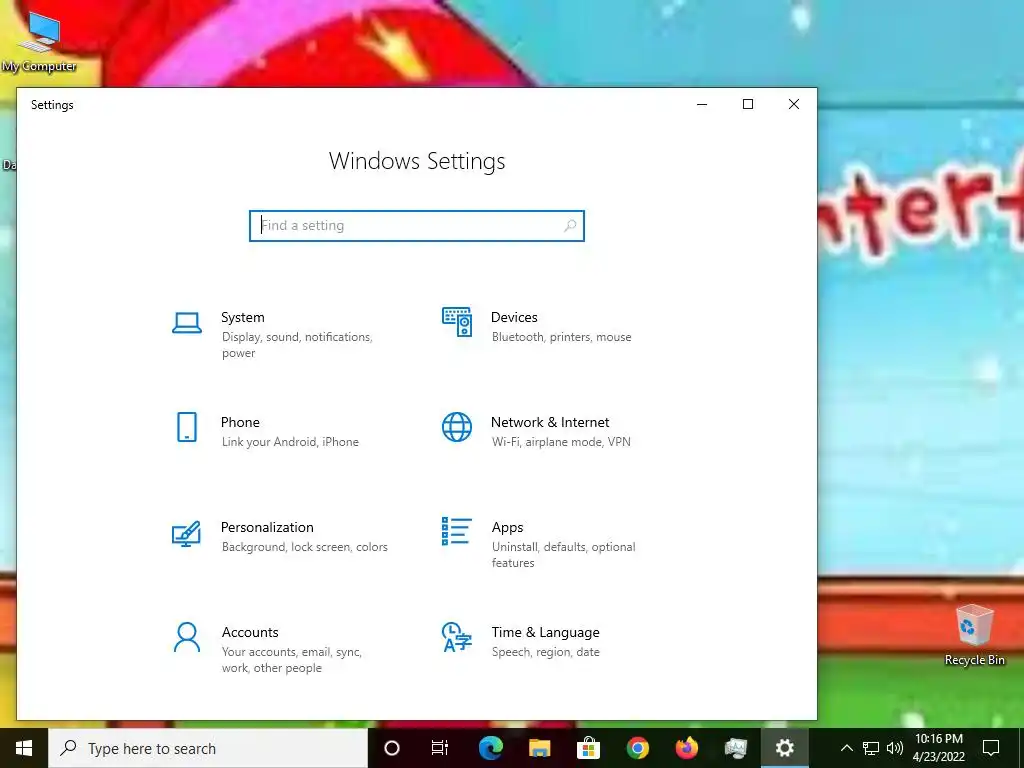This screenshot has width=1024, height=768.
Task: Open File Explorer from the taskbar
Action: [x=539, y=748]
